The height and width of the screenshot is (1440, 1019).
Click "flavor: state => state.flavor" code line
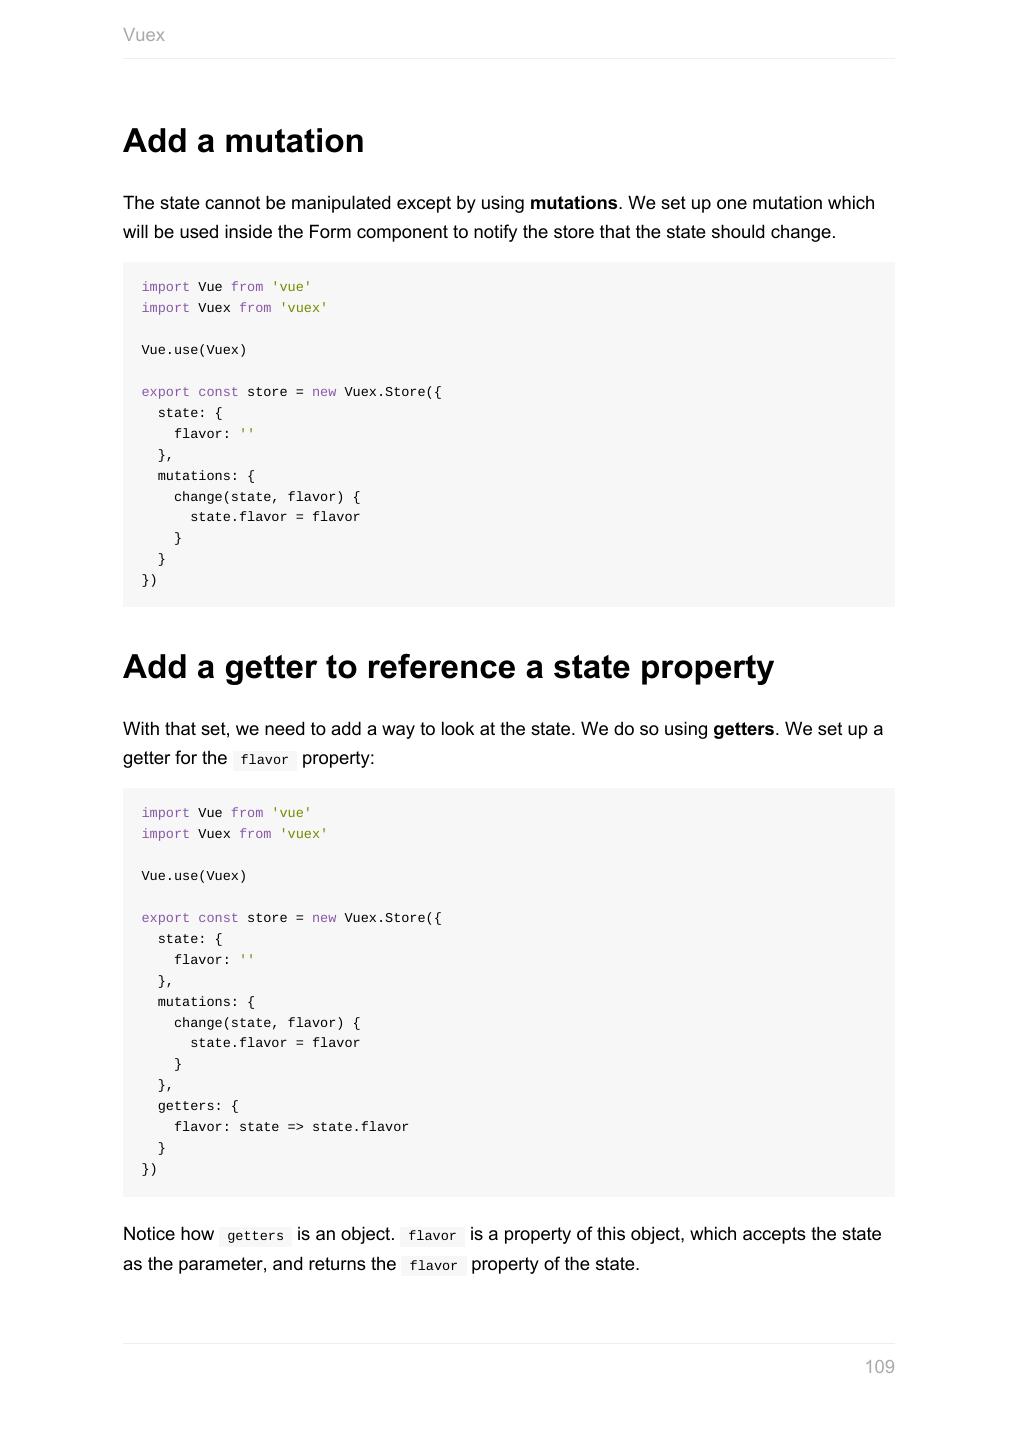tap(291, 1127)
